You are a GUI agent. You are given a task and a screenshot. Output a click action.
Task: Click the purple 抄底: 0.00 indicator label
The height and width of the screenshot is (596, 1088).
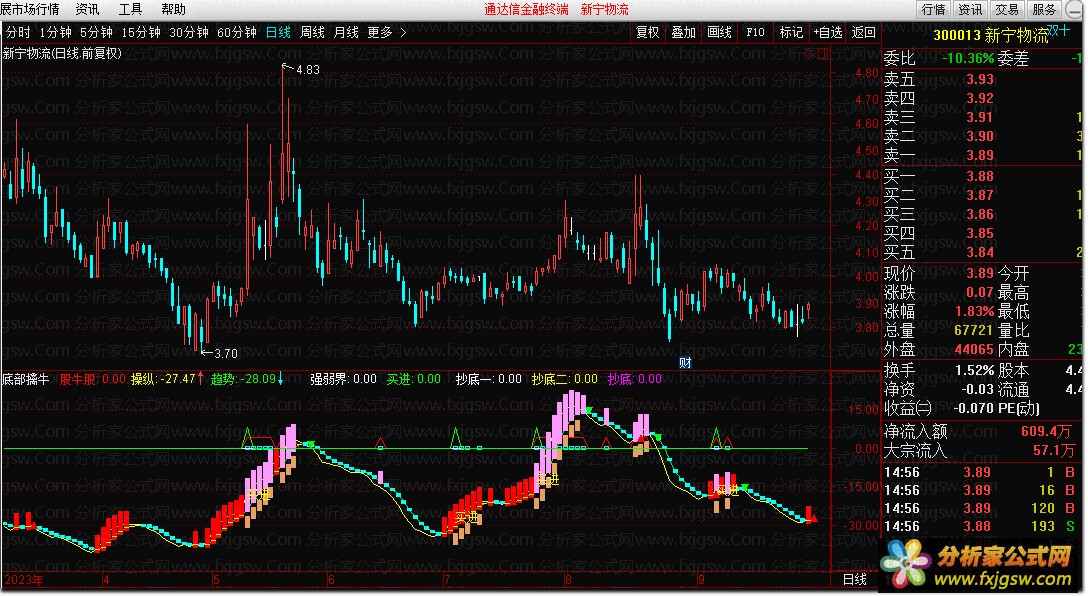coord(635,379)
